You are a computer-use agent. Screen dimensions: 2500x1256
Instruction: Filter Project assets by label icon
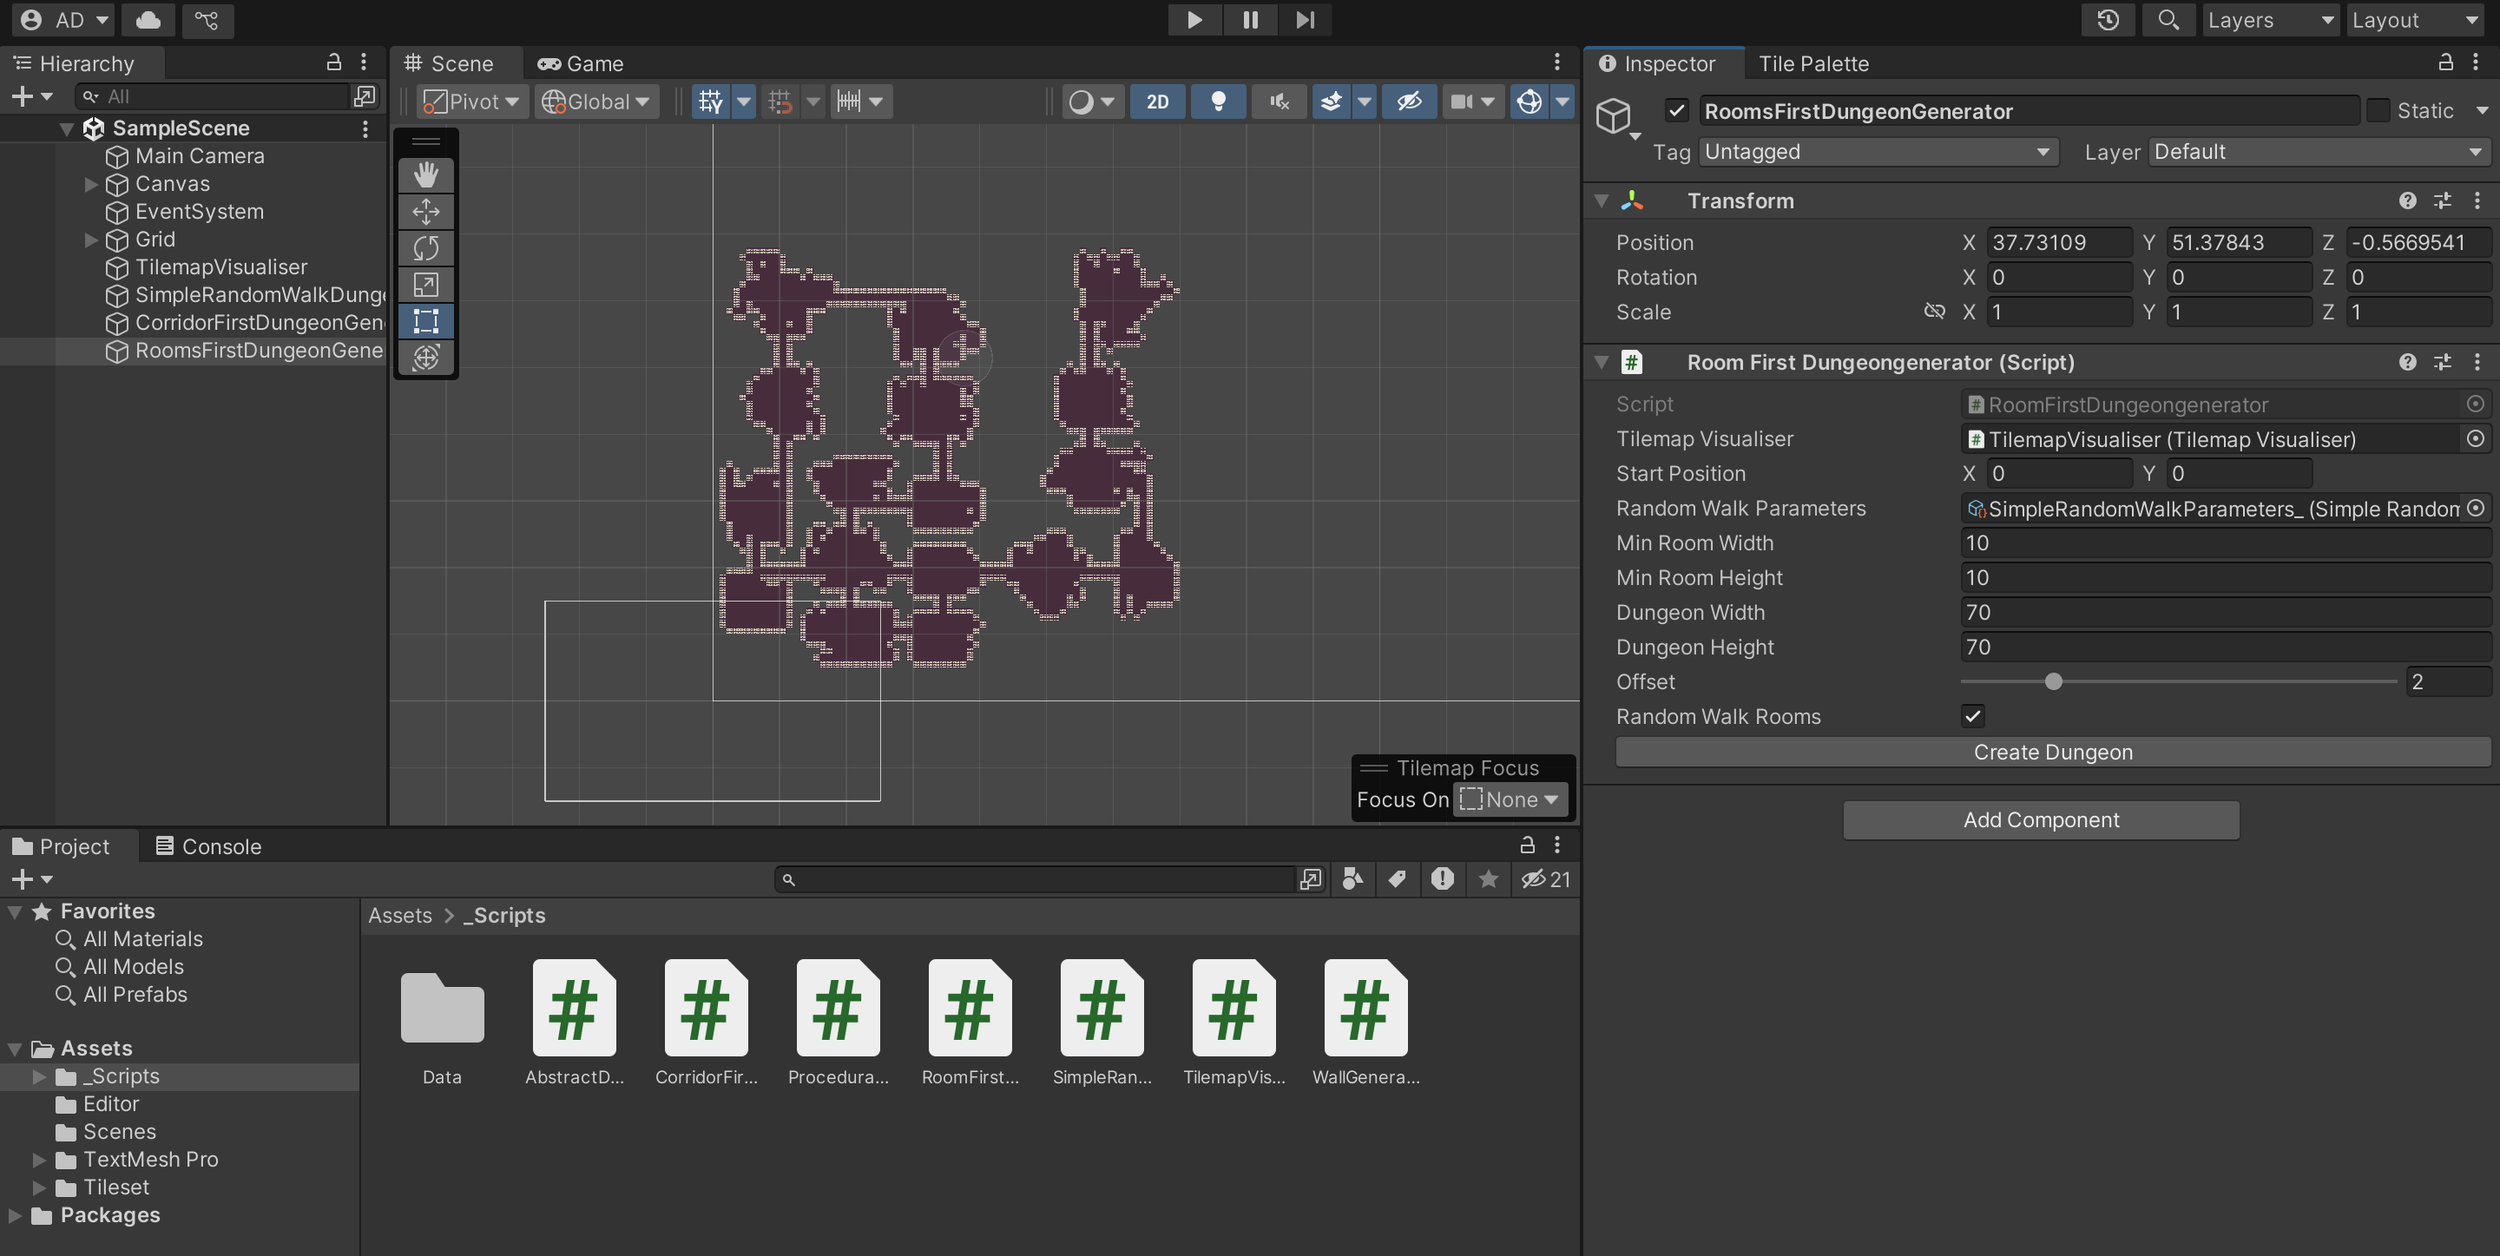[1397, 880]
